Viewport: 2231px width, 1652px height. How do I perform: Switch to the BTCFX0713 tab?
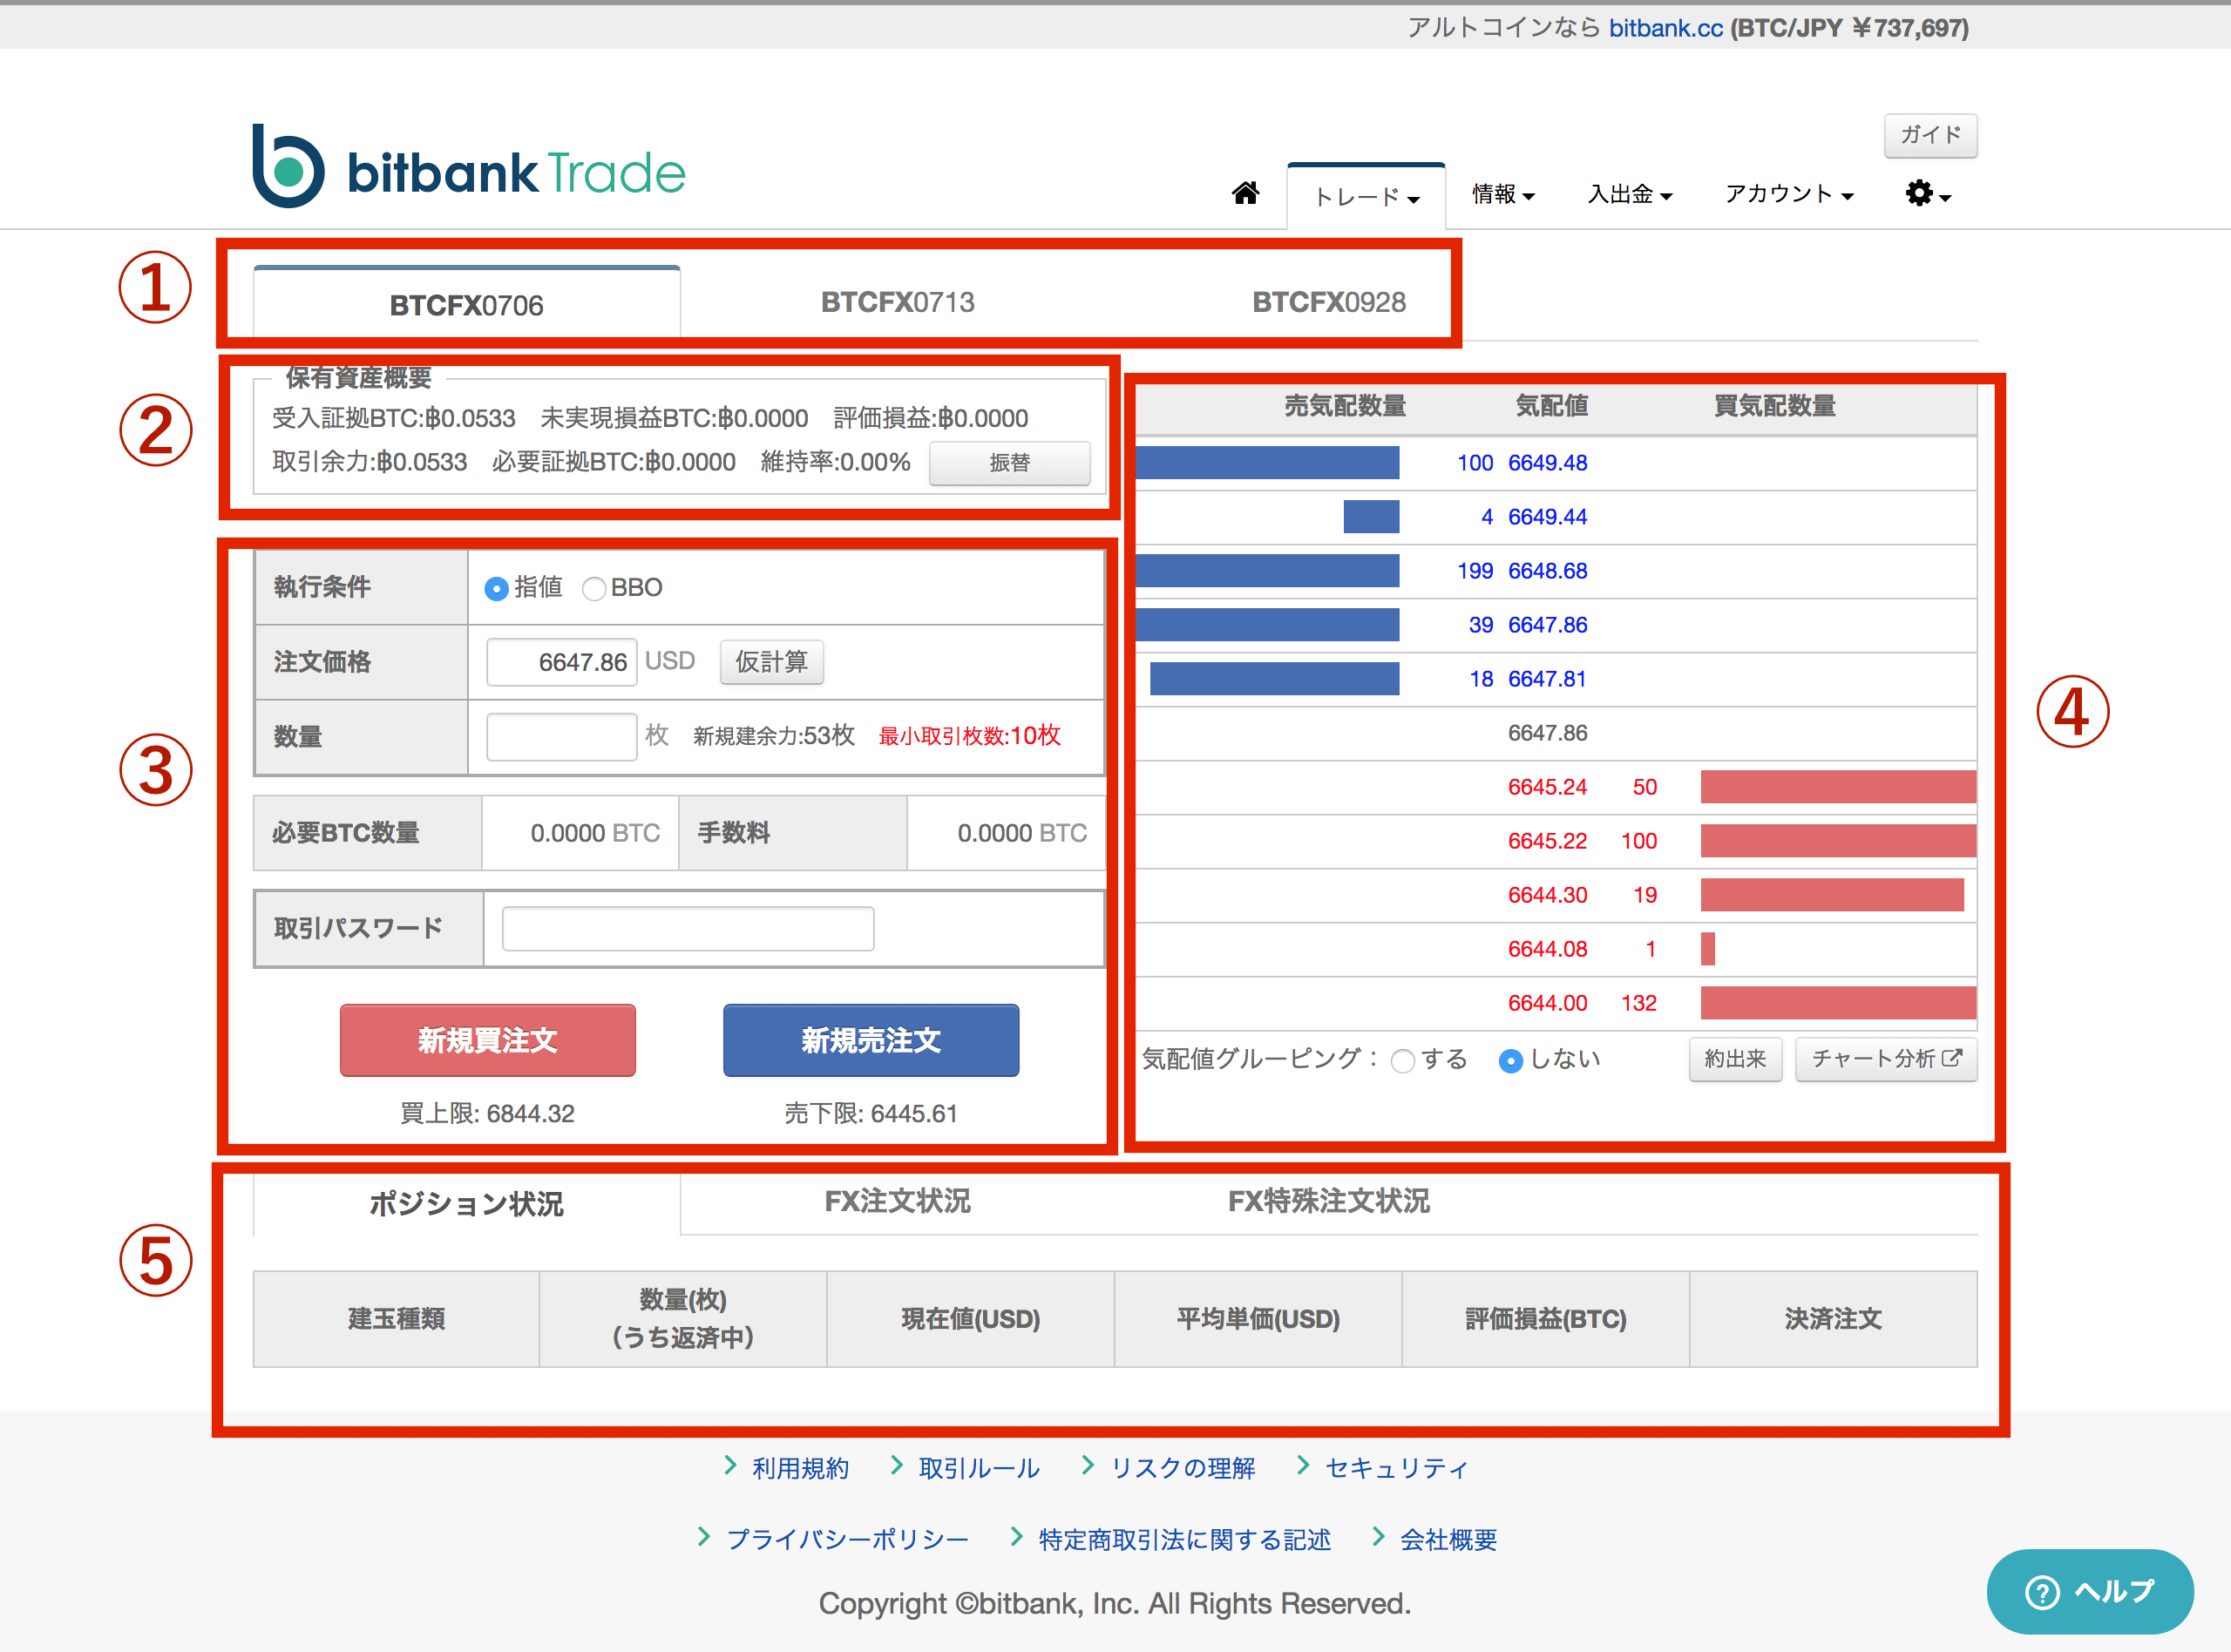pyautogui.click(x=898, y=302)
